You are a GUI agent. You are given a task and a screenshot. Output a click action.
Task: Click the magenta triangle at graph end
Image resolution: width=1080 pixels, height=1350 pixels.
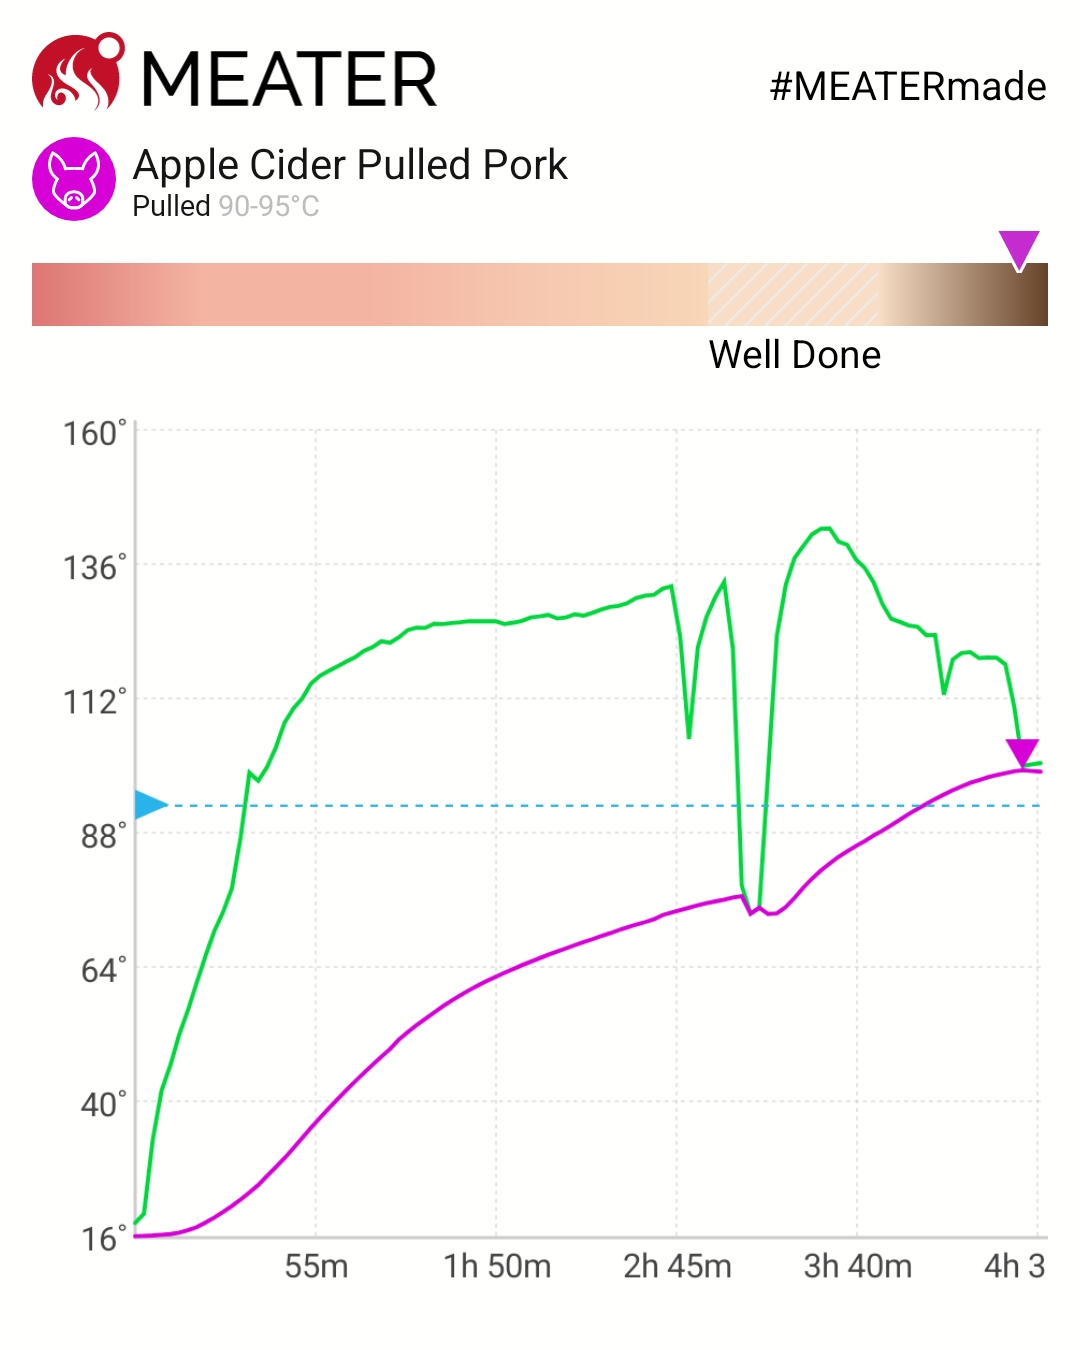1022,752
